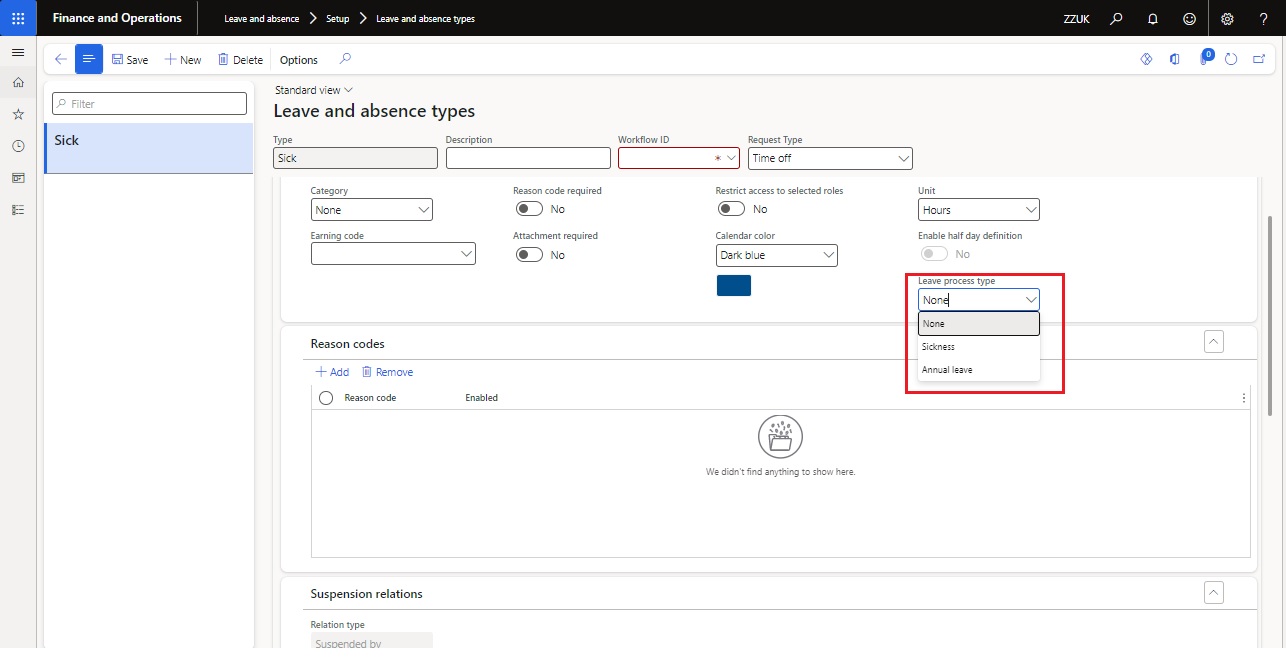Add a new reason code
This screenshot has height=662, width=1286.
[x=331, y=371]
